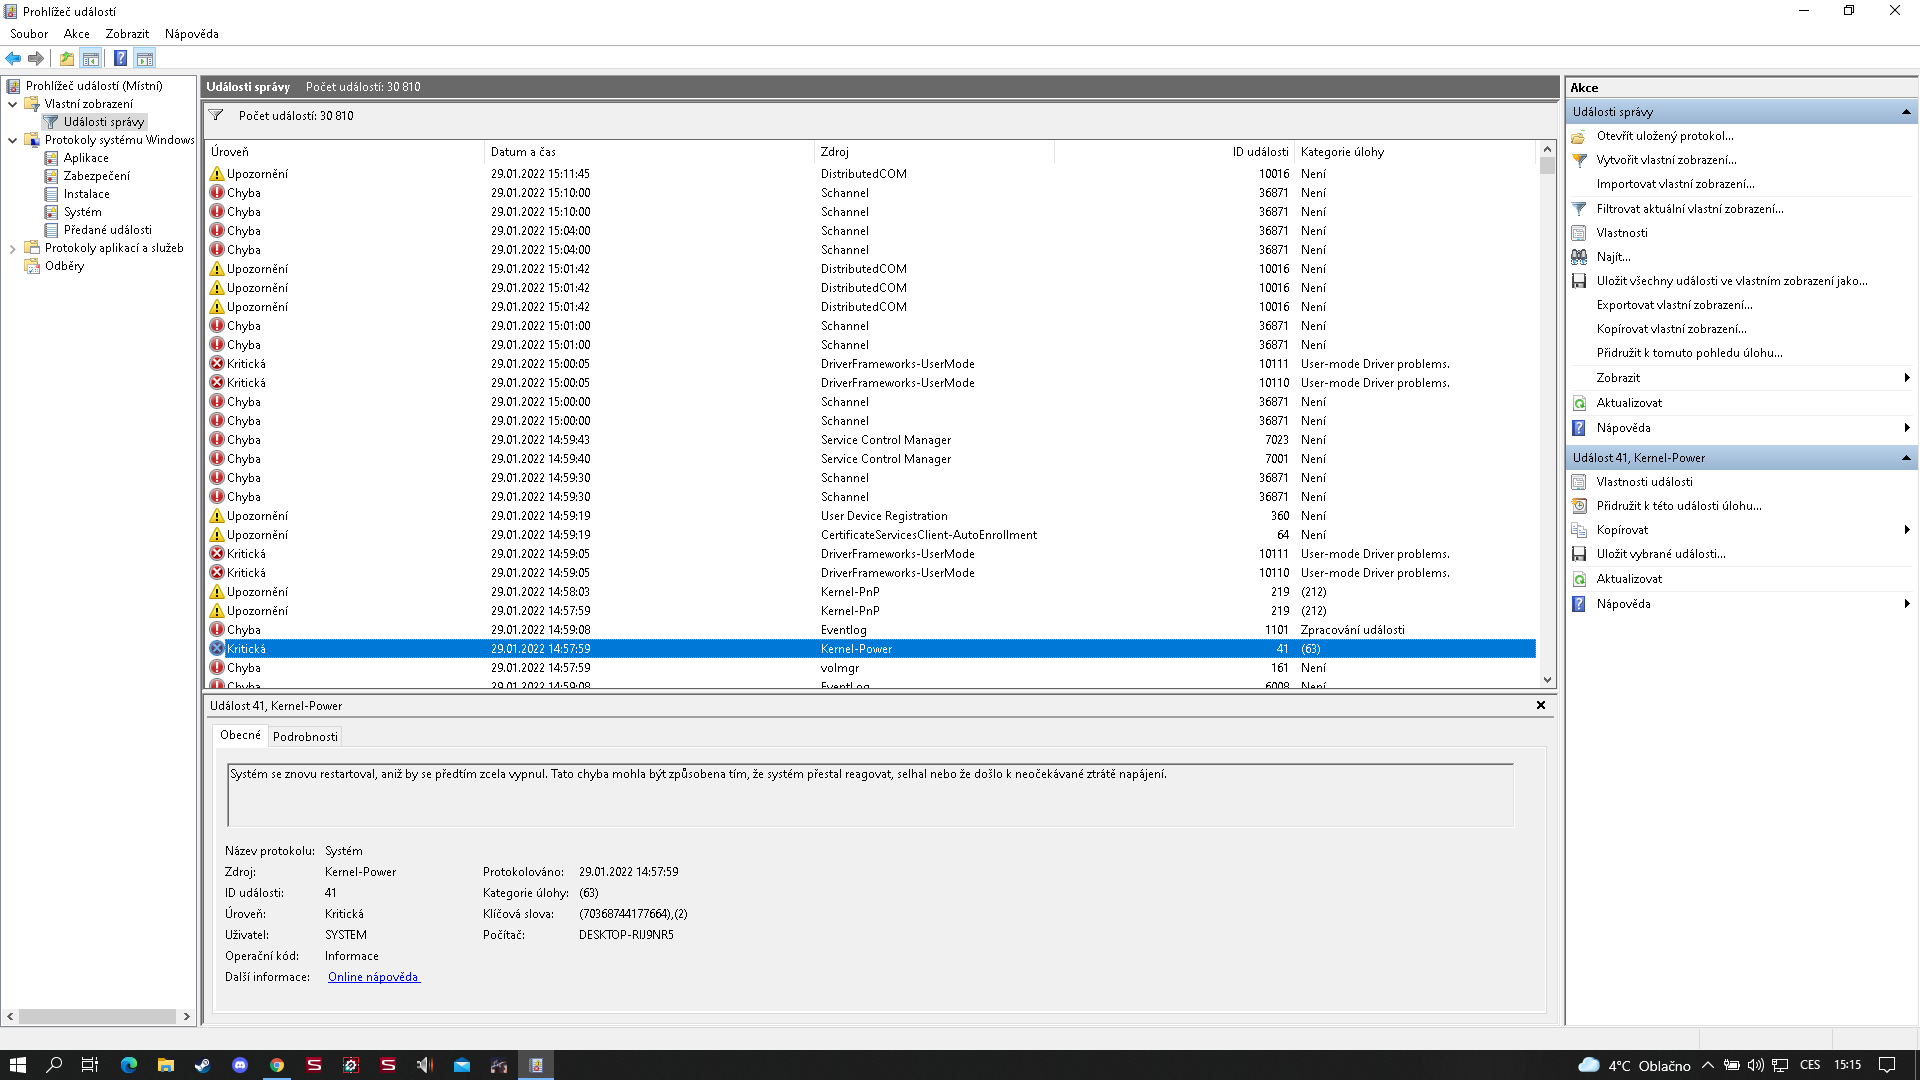Click the Vytvořit vlastní zobrazení icon
The image size is (1920, 1080).
click(x=1579, y=160)
